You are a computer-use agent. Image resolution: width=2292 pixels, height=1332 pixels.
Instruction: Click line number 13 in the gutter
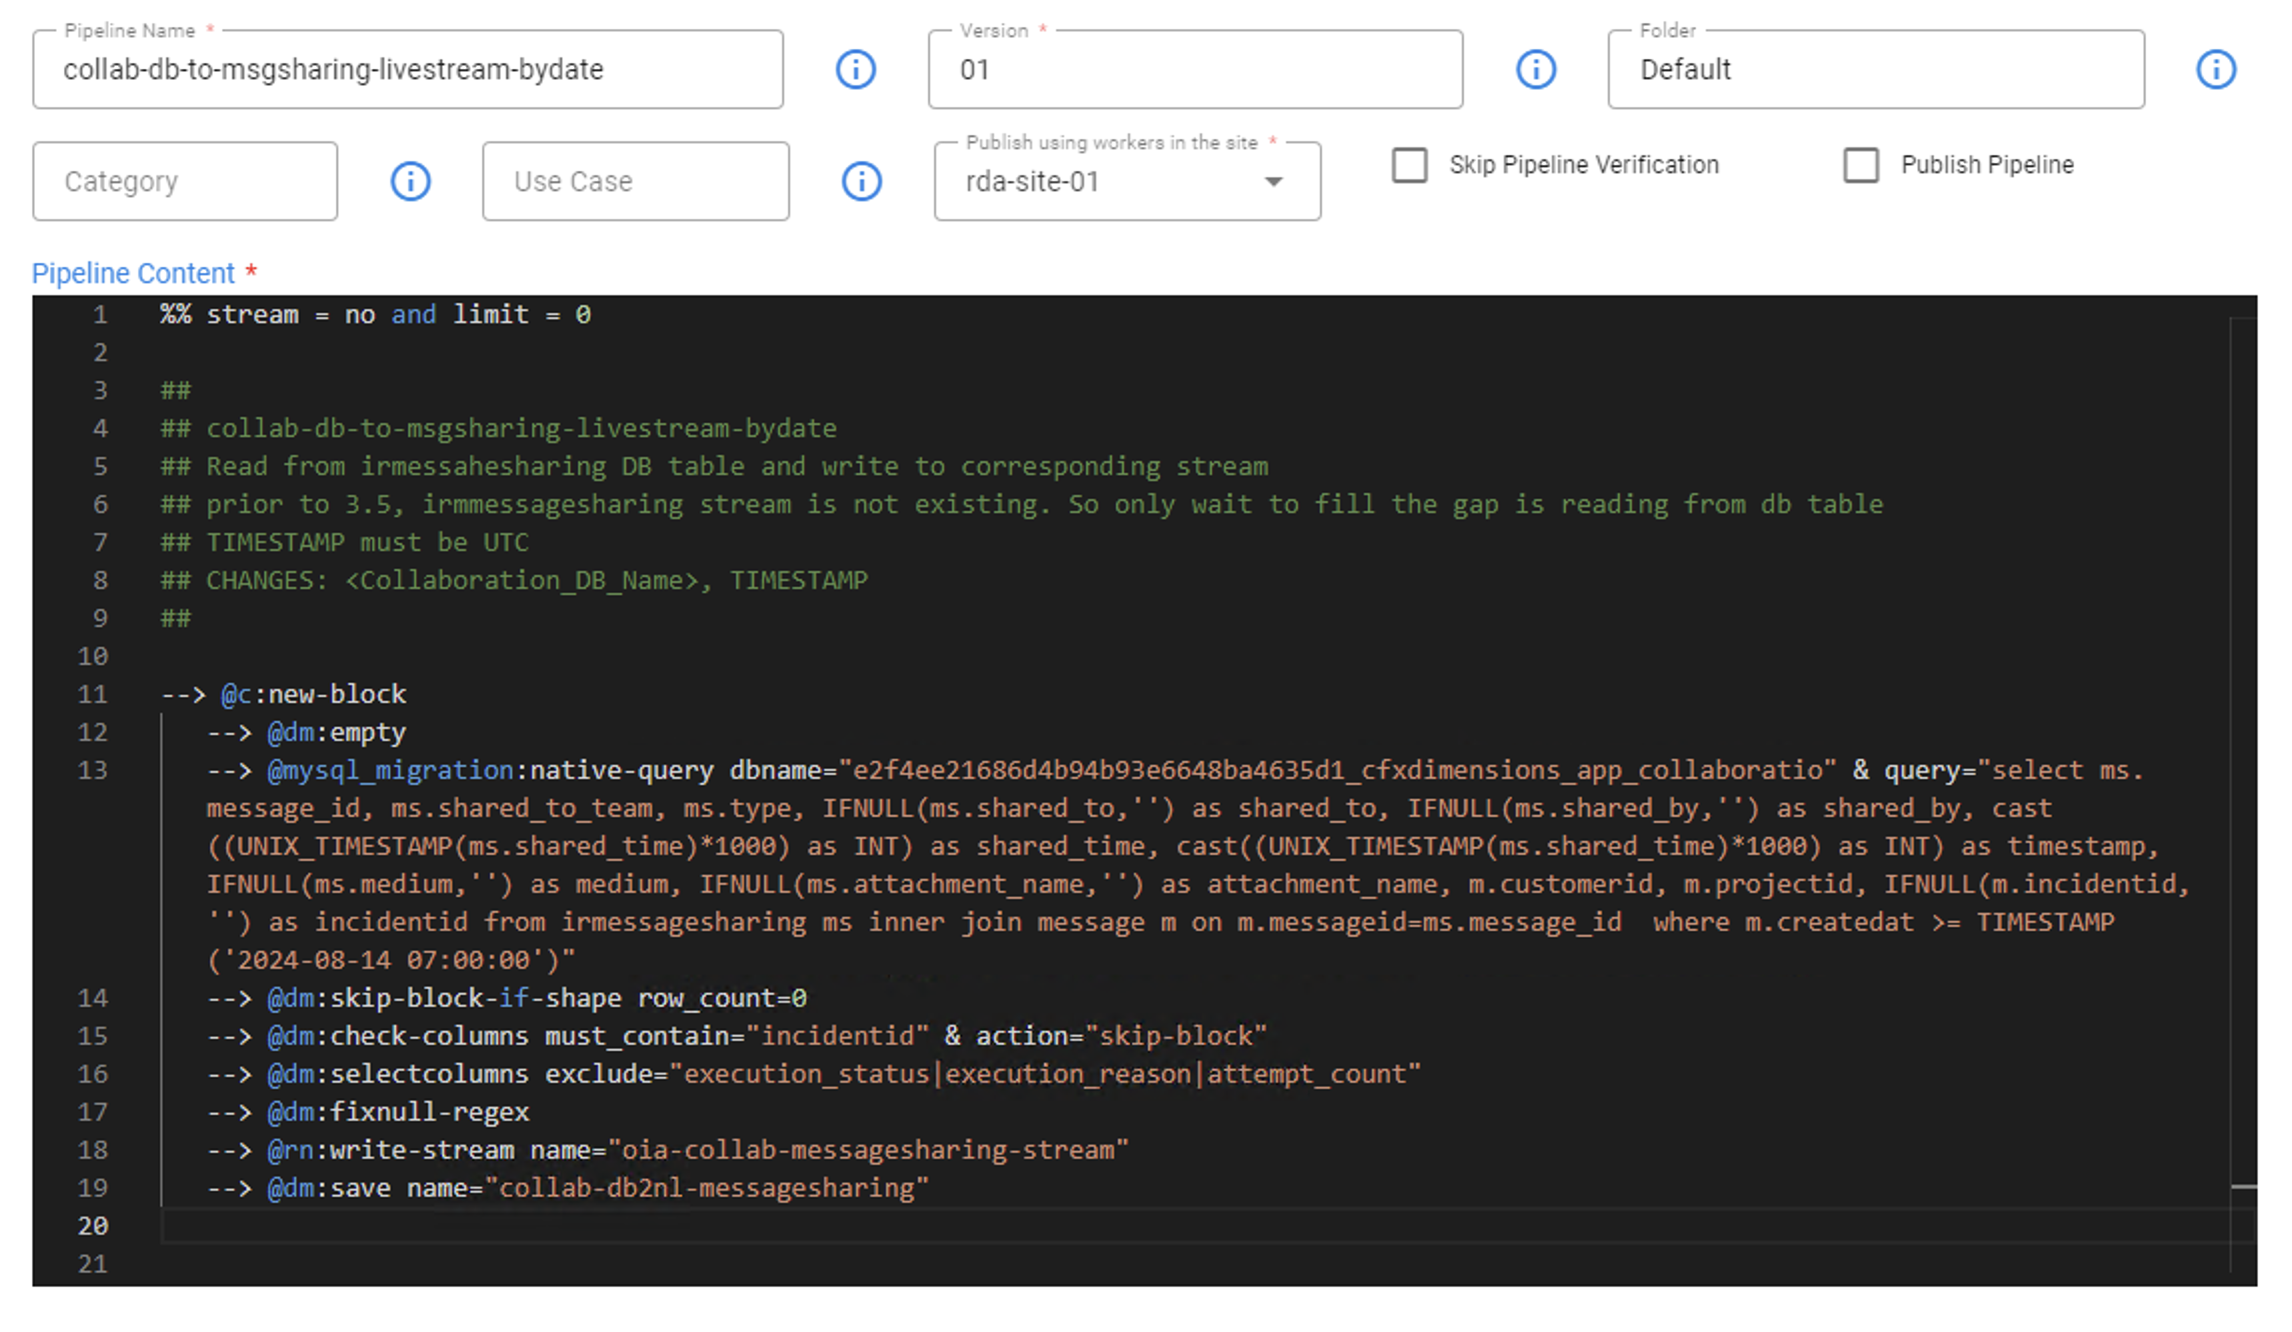93,770
